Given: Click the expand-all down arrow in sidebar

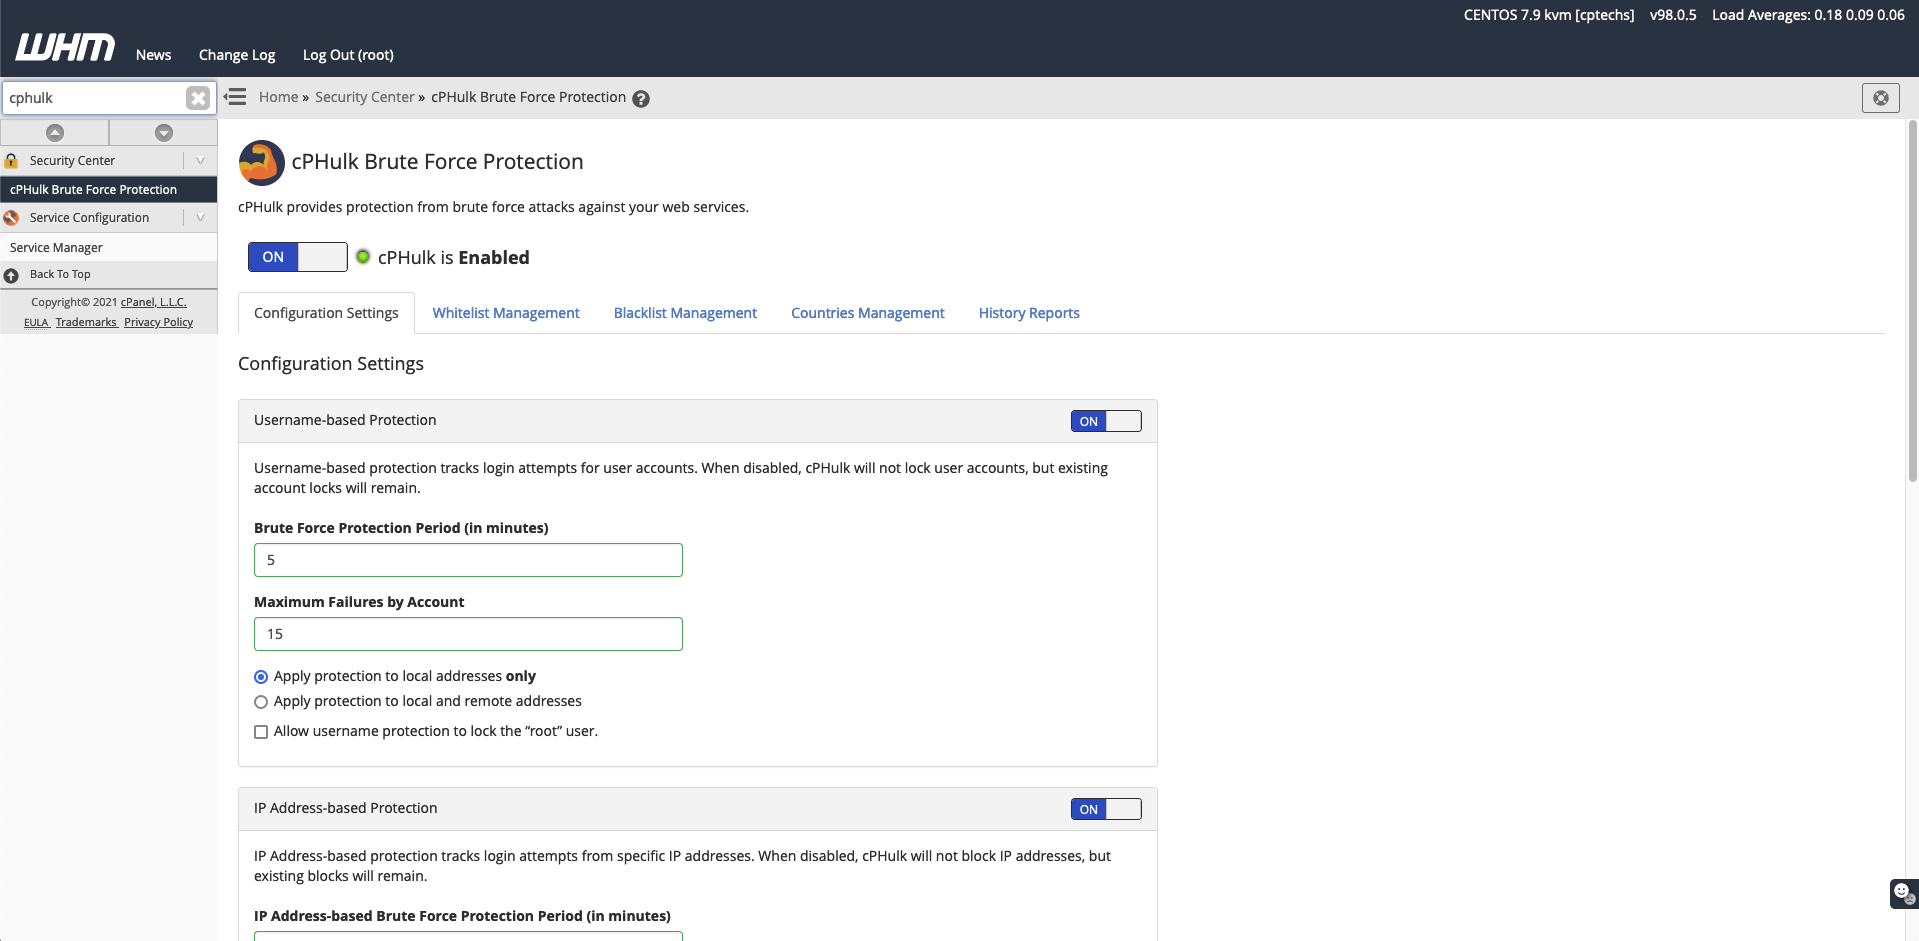Looking at the screenshot, I should [x=164, y=133].
